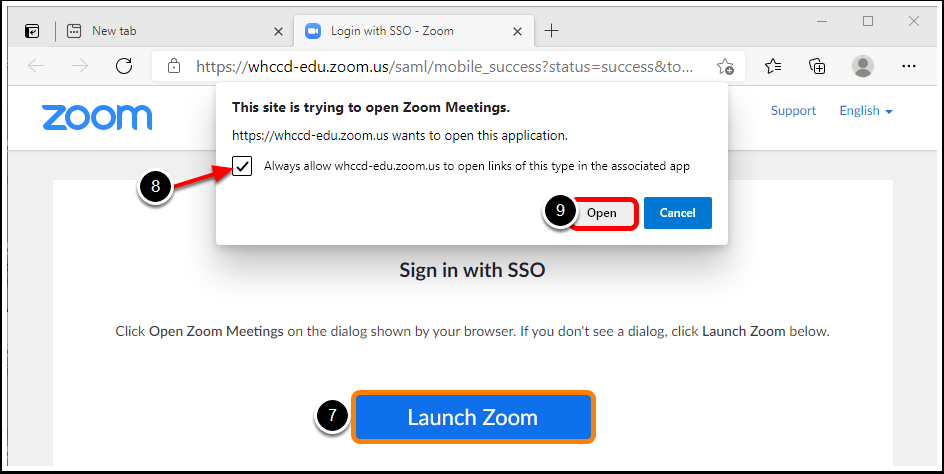Viewport: 944px width, 474px height.
Task: Click the browser refresh icon
Action: [x=124, y=66]
